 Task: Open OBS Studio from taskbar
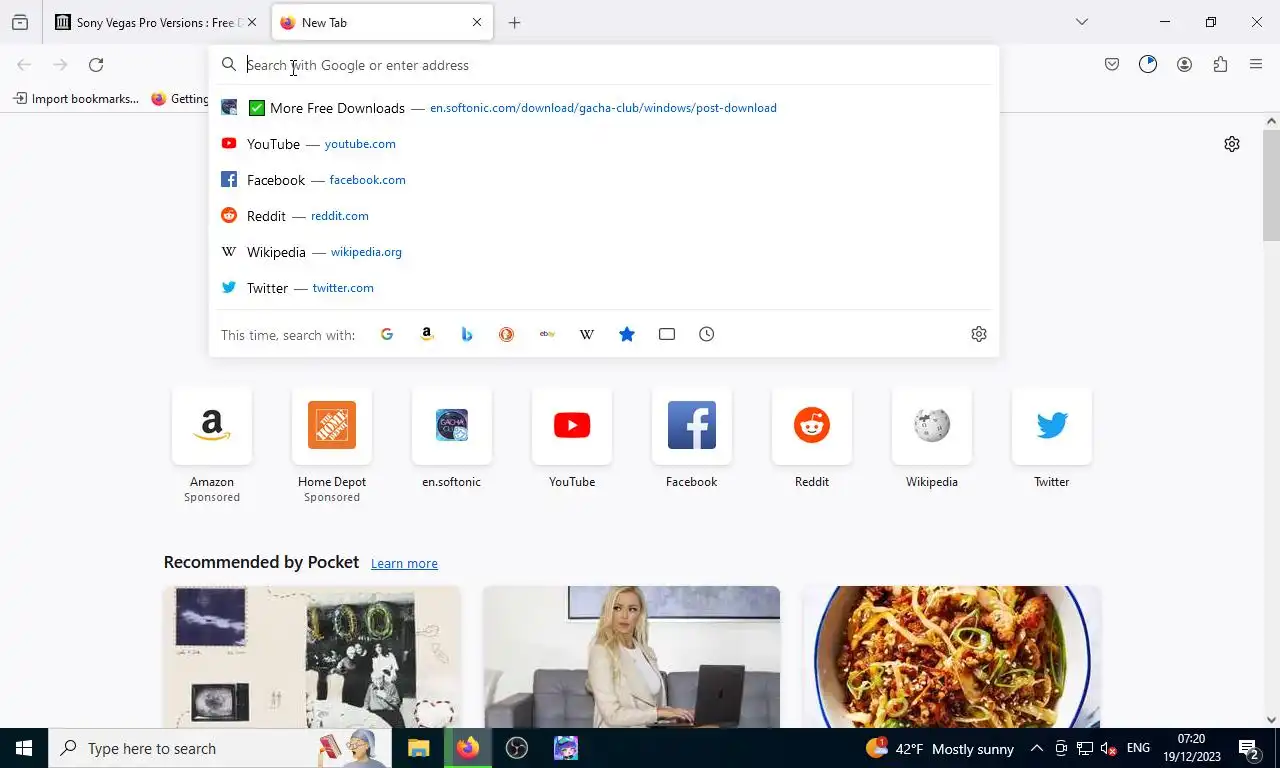coord(517,748)
